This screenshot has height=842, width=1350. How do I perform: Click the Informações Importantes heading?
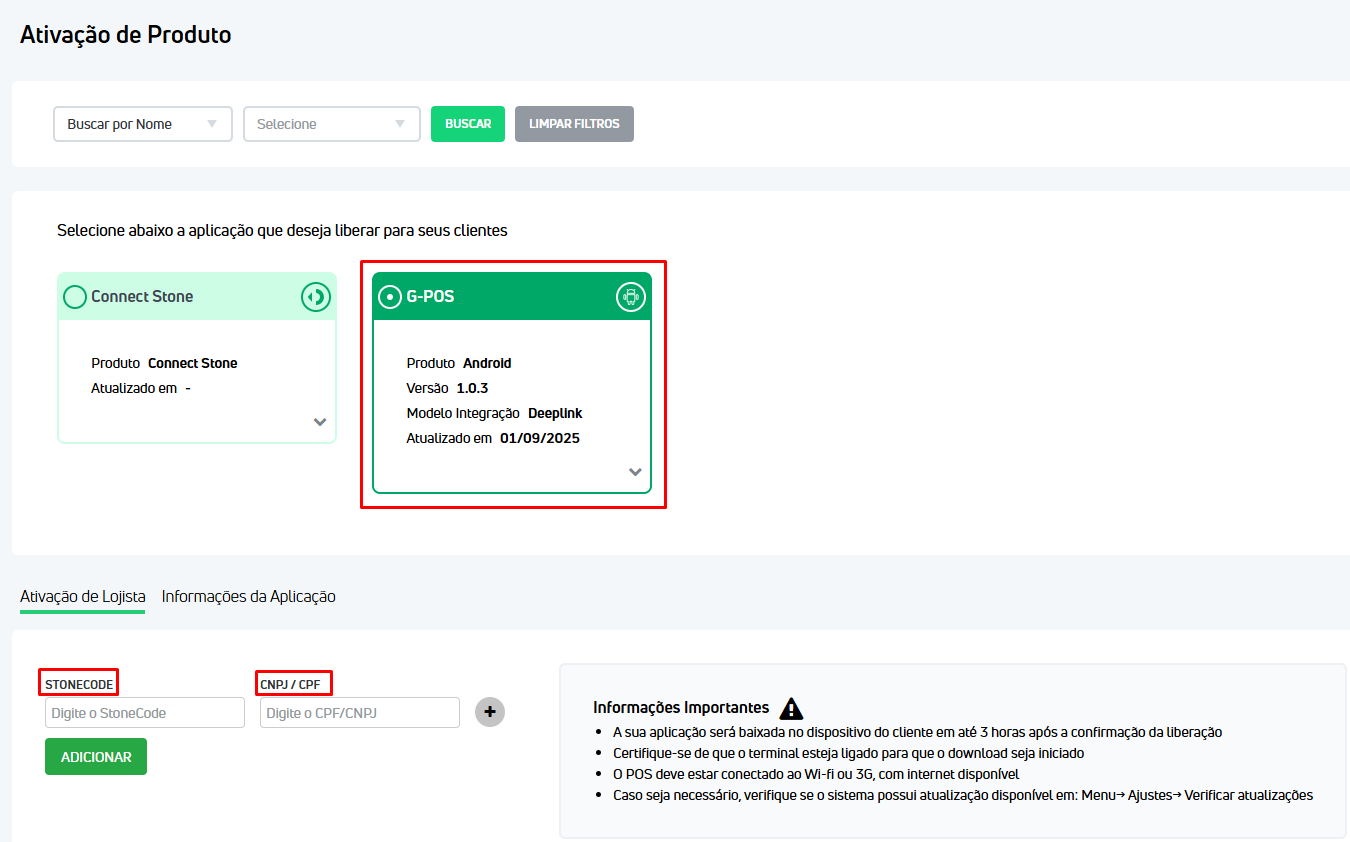coord(681,708)
